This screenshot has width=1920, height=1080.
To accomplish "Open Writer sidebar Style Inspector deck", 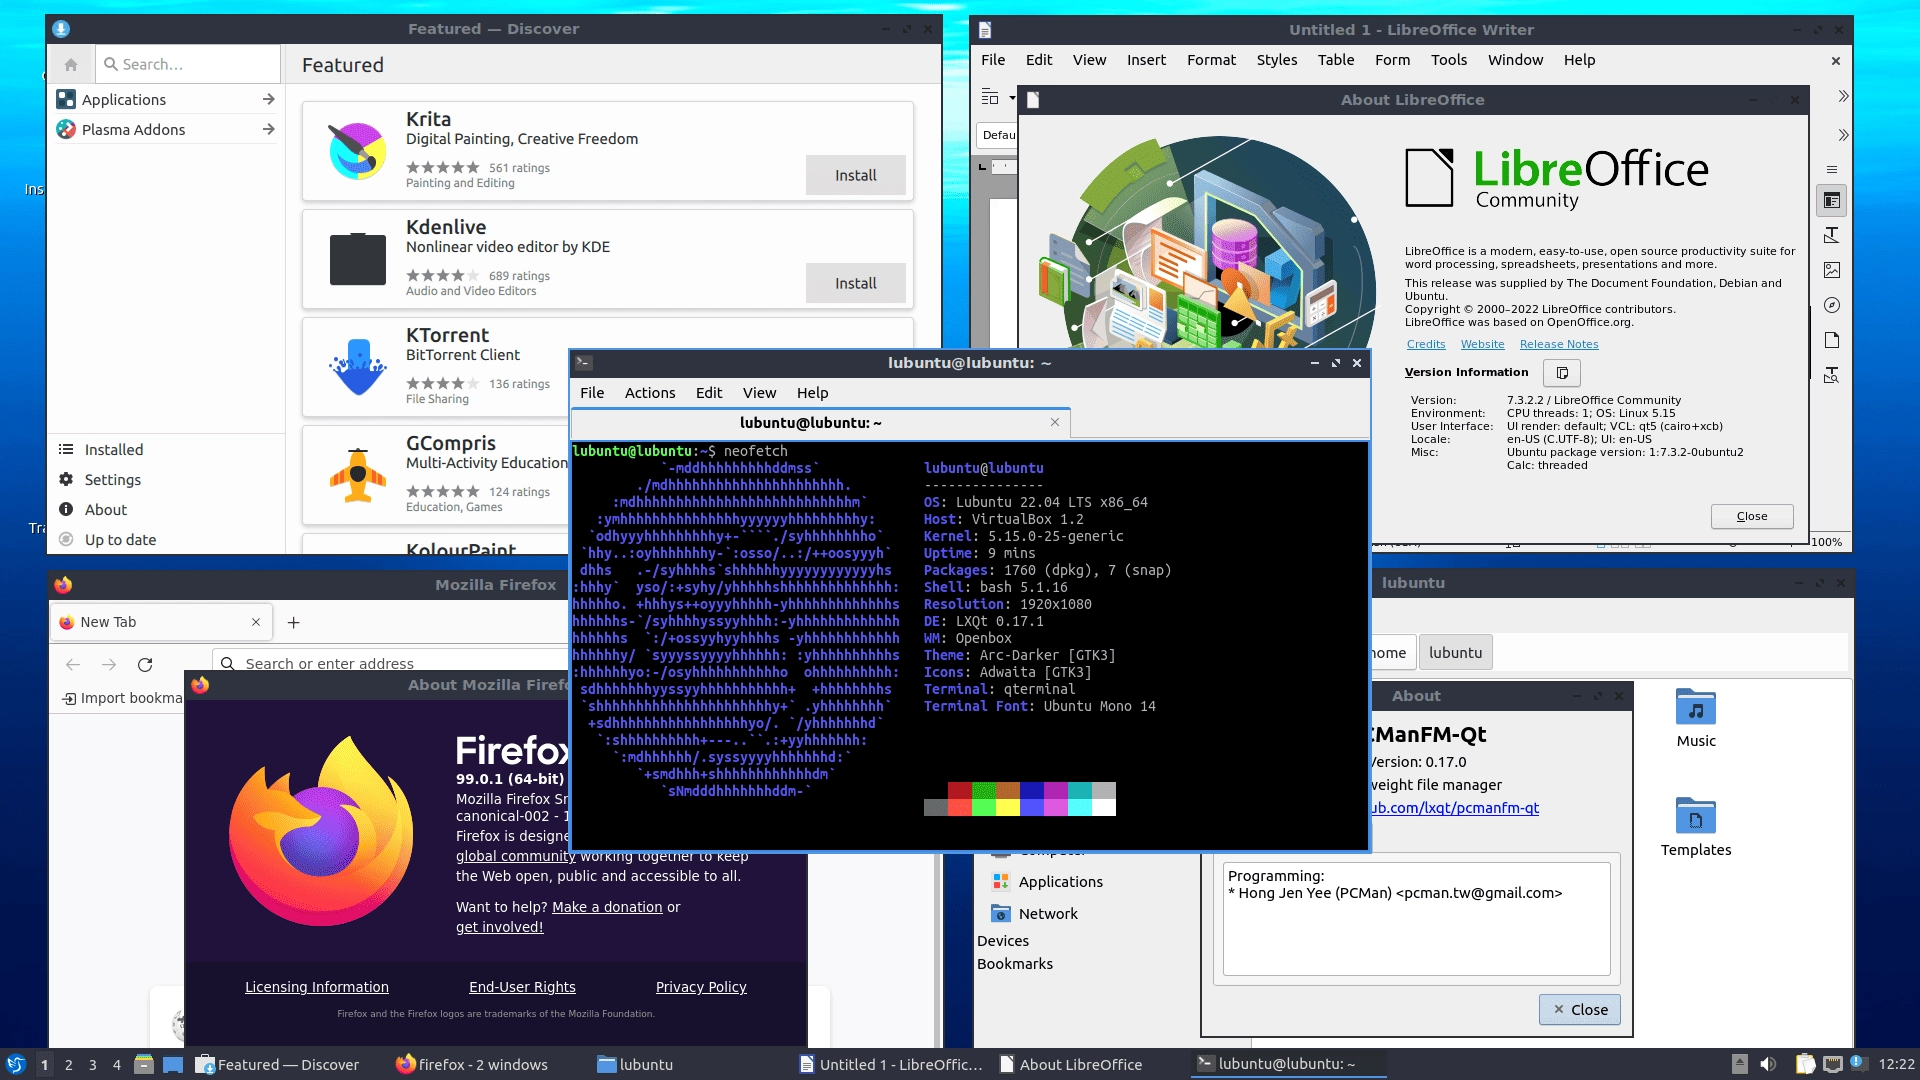I will [x=1832, y=376].
